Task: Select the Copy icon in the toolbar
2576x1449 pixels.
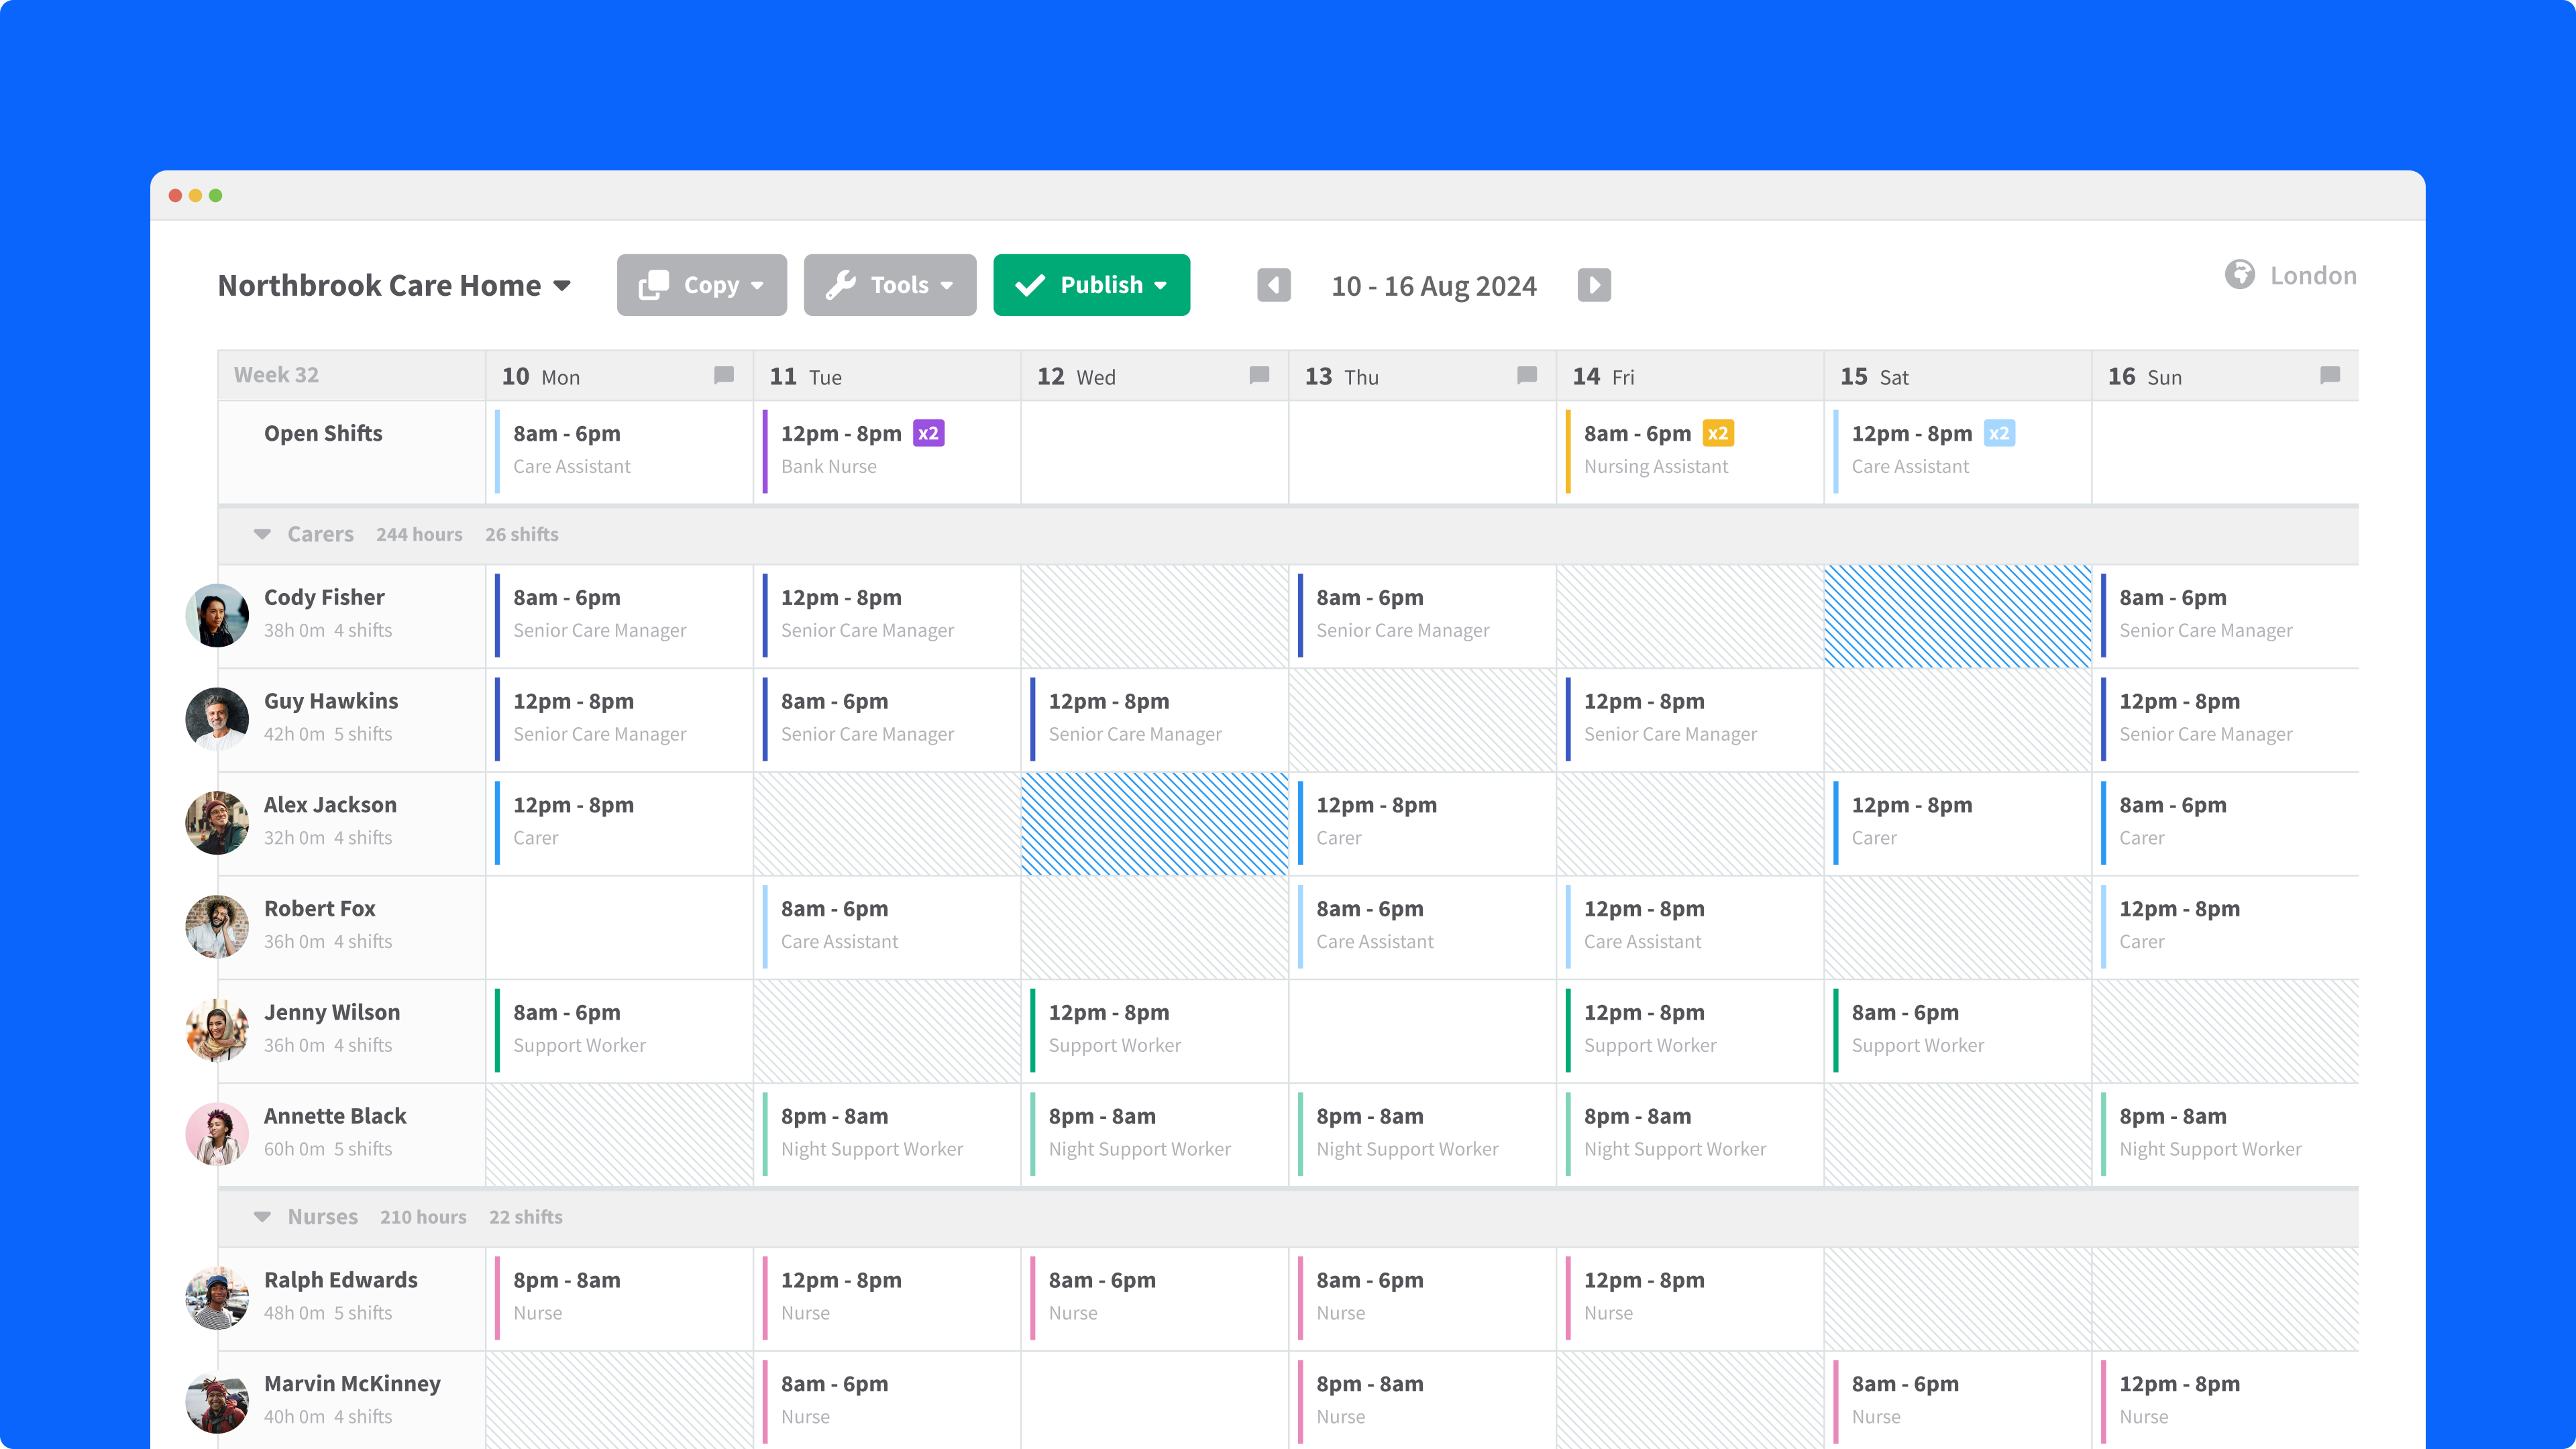Action: (655, 285)
